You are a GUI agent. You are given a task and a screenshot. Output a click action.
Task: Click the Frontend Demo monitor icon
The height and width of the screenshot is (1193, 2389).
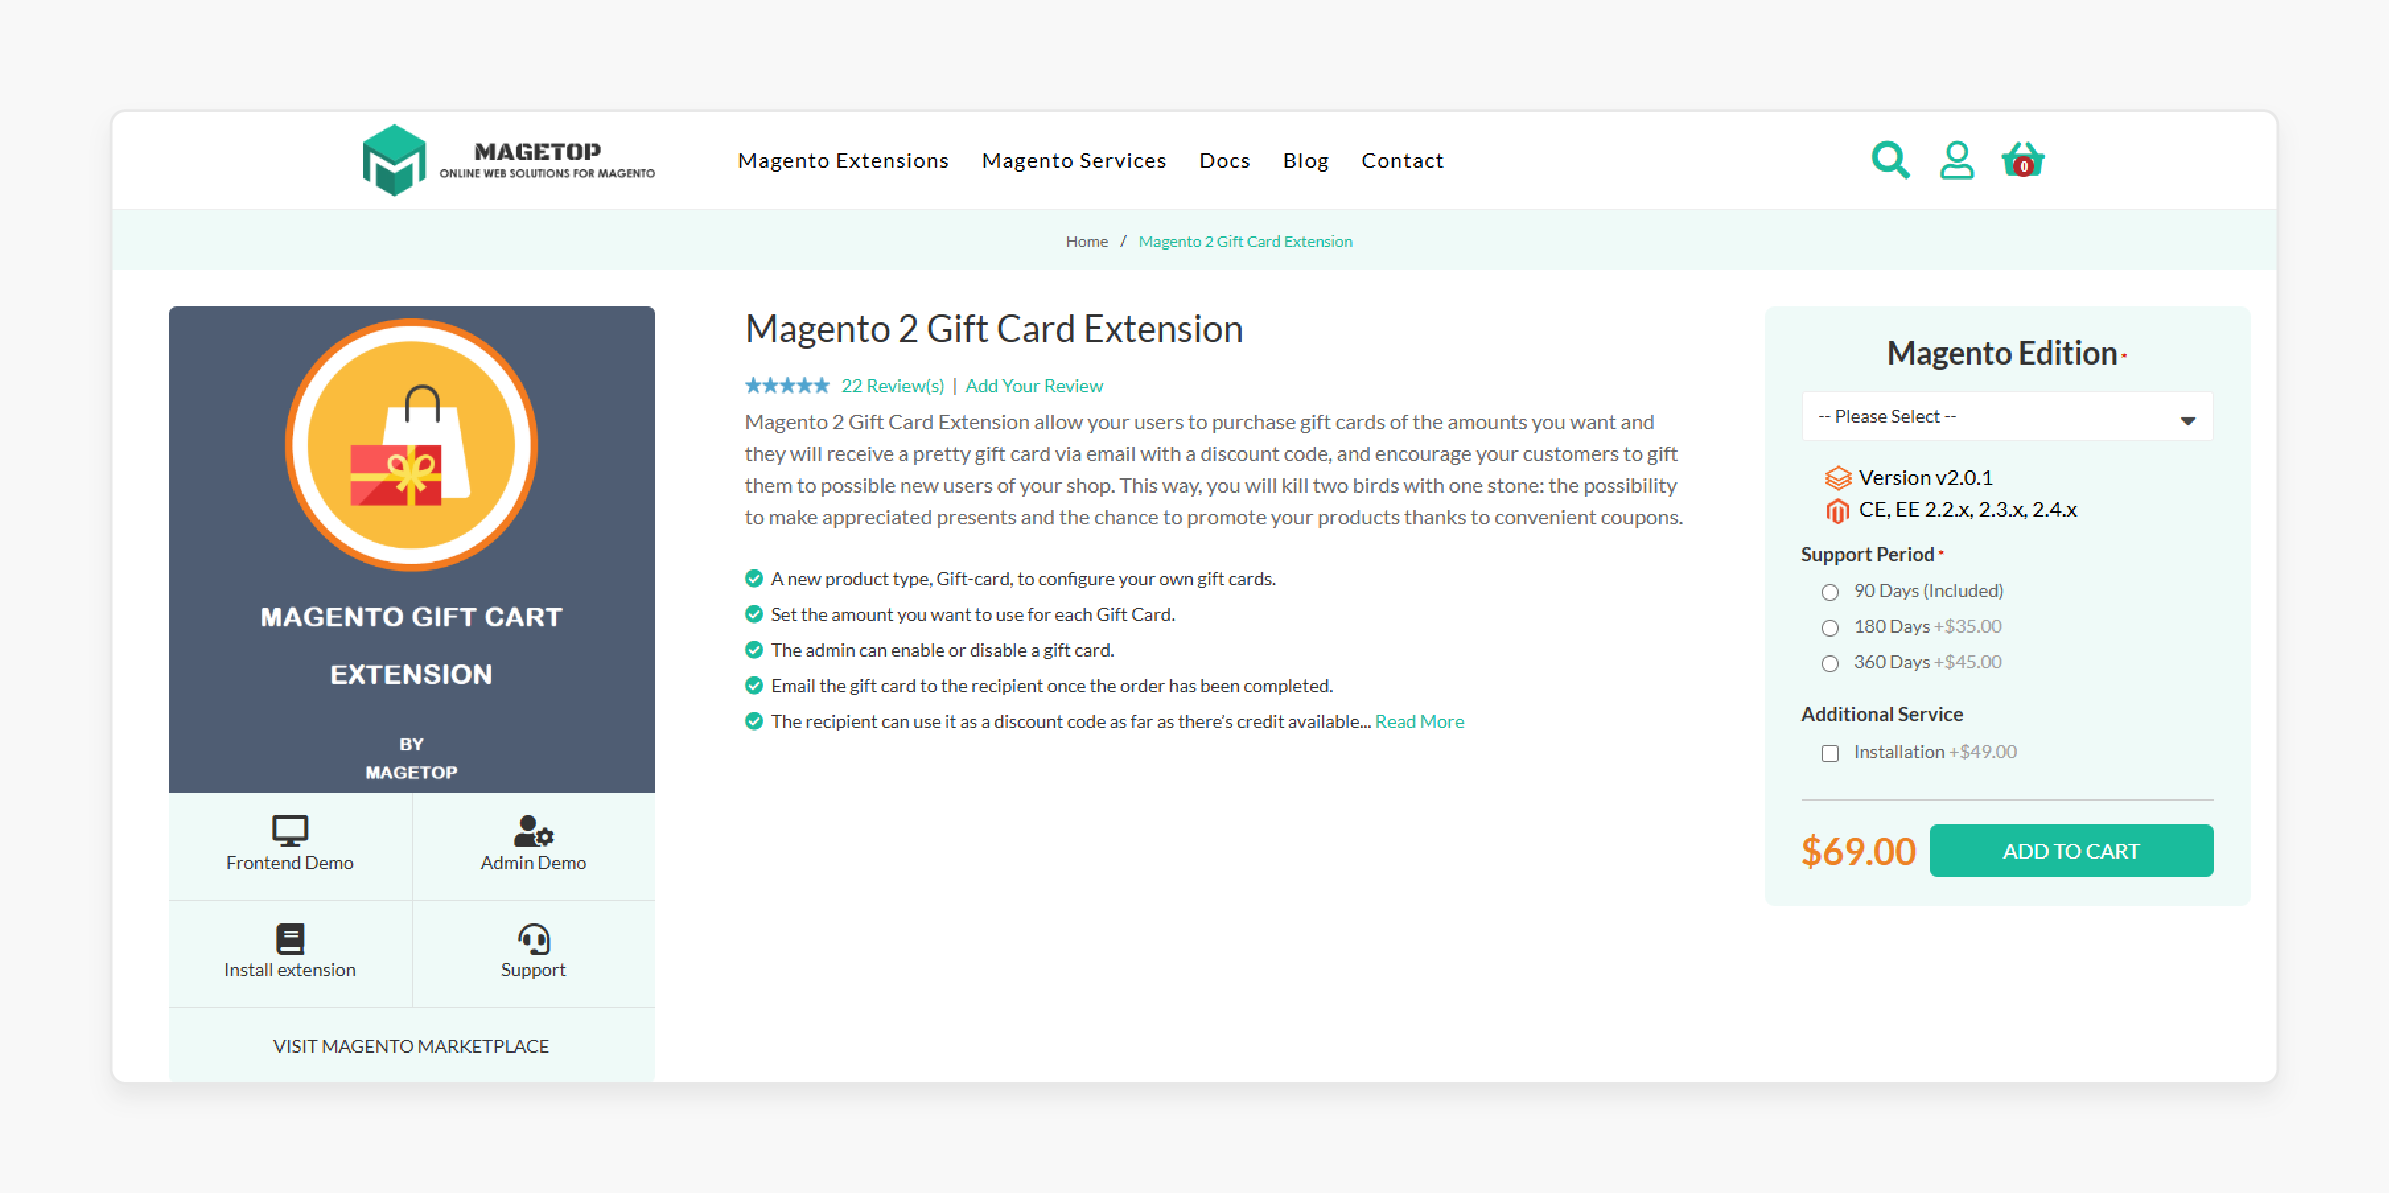pos(290,830)
